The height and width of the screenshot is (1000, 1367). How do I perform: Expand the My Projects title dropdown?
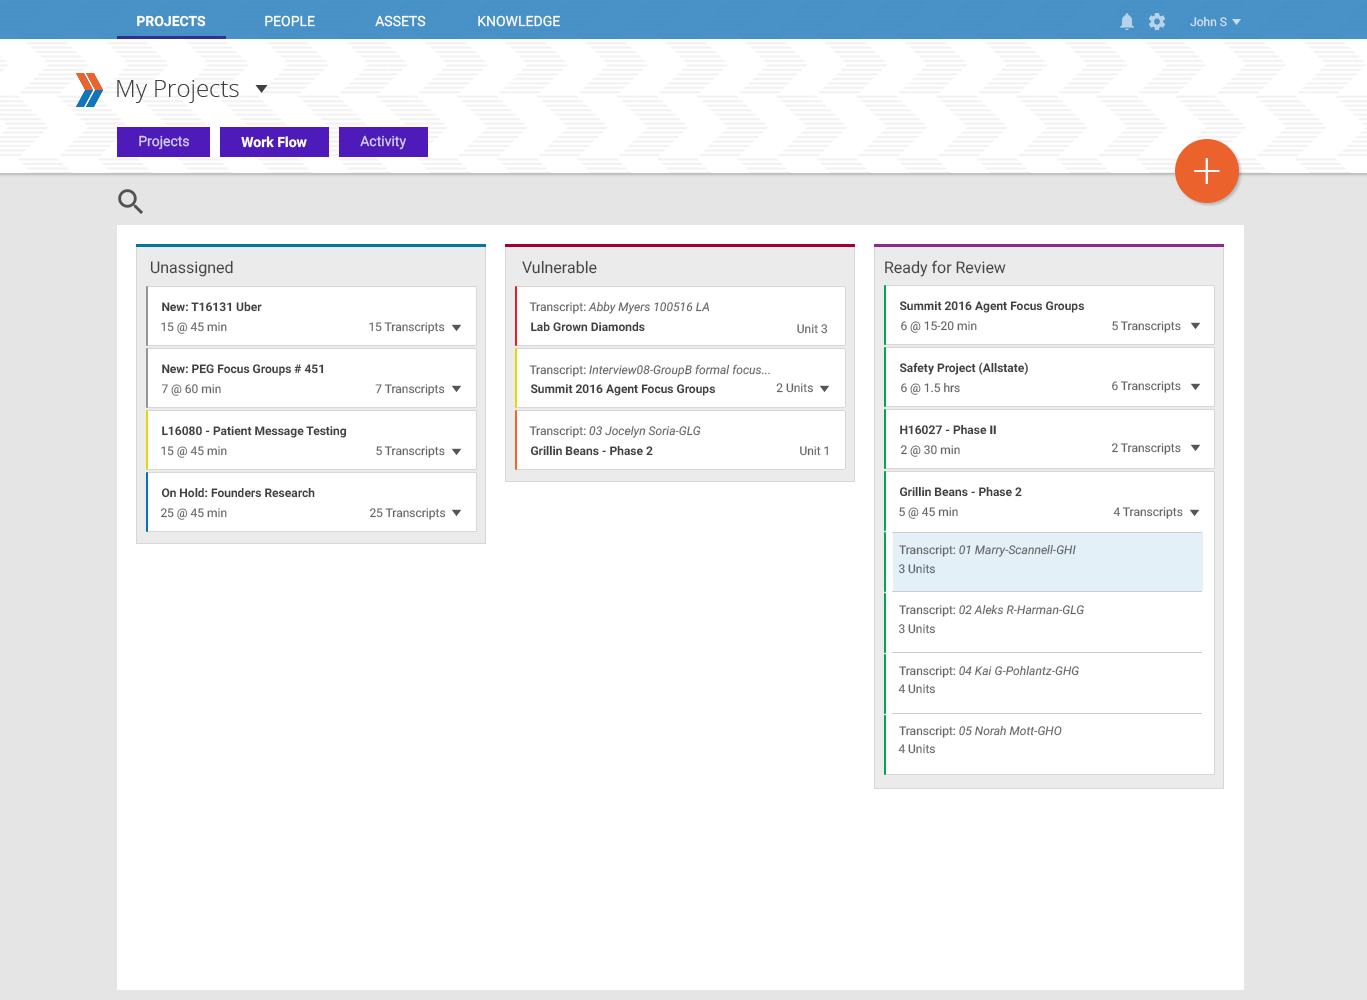coord(261,89)
